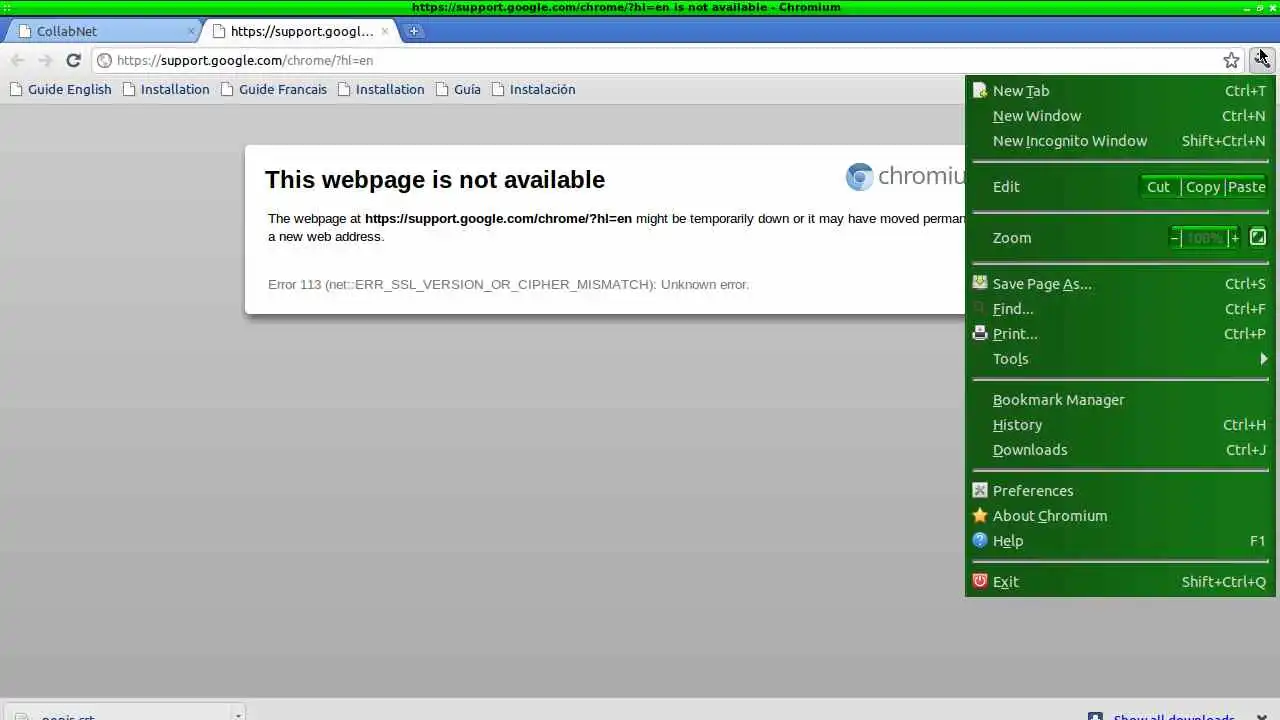Click the star icon beside About Chromium
Screen dimensions: 1280x720
click(x=980, y=515)
